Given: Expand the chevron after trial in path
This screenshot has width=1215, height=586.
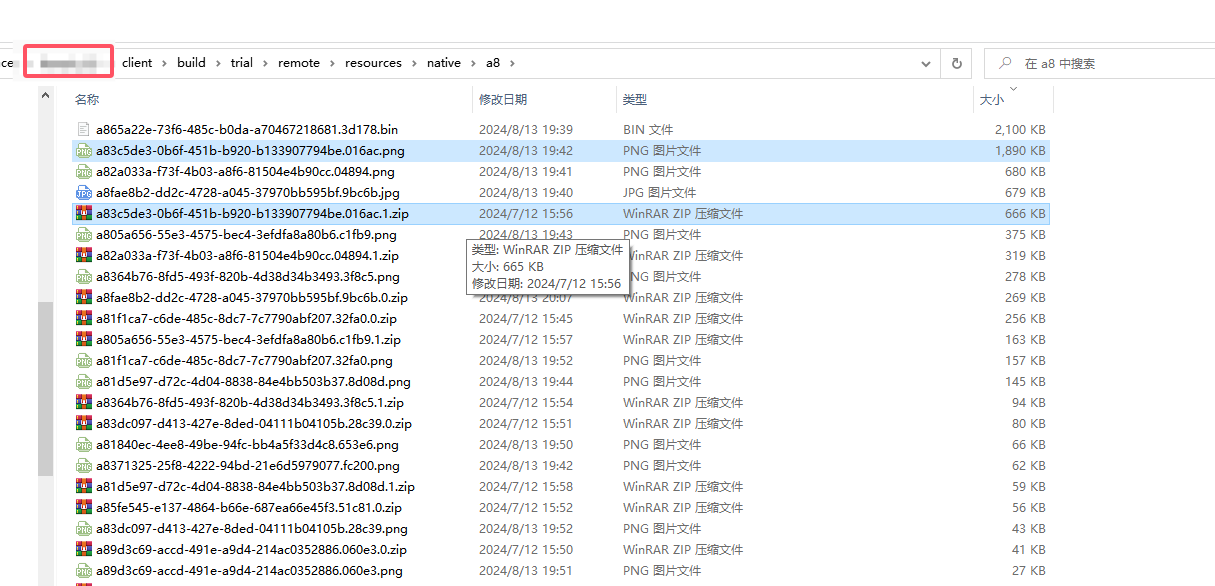Looking at the screenshot, I should tap(266, 63).
